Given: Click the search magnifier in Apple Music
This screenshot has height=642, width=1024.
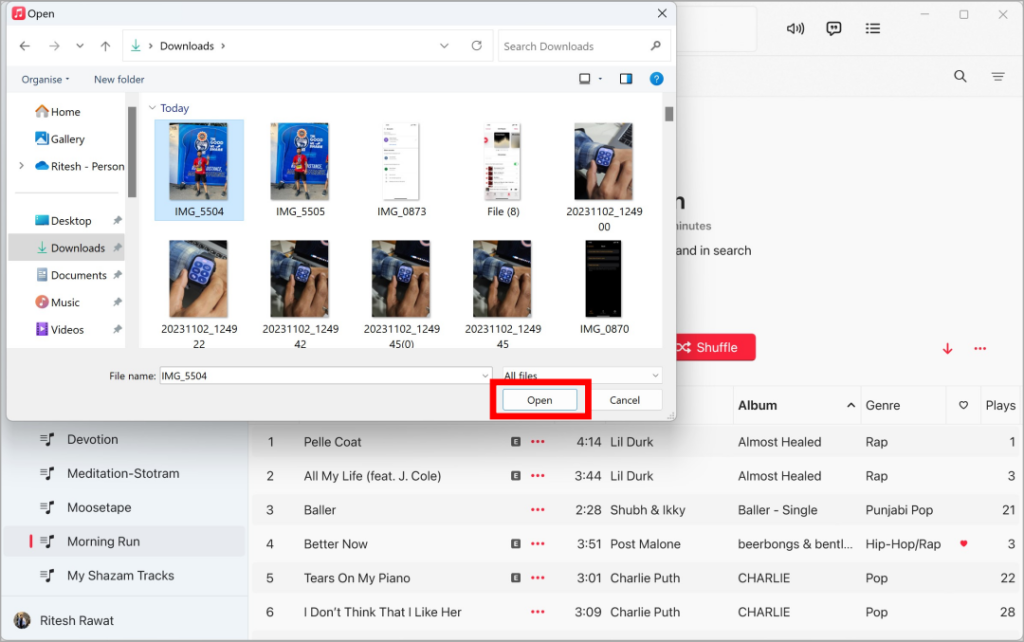Looking at the screenshot, I should 960,76.
